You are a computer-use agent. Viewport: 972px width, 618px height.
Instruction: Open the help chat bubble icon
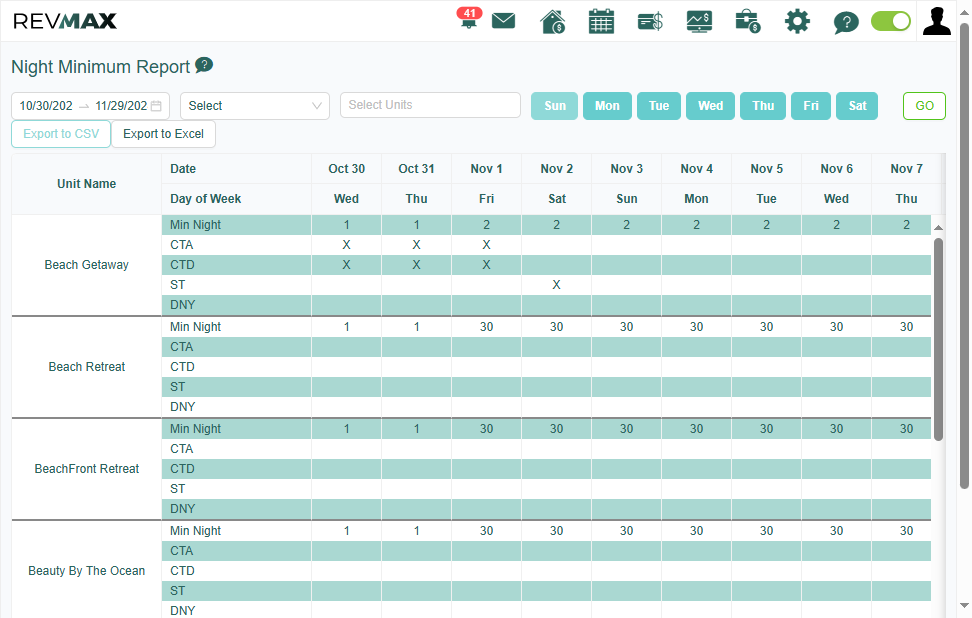click(x=846, y=22)
